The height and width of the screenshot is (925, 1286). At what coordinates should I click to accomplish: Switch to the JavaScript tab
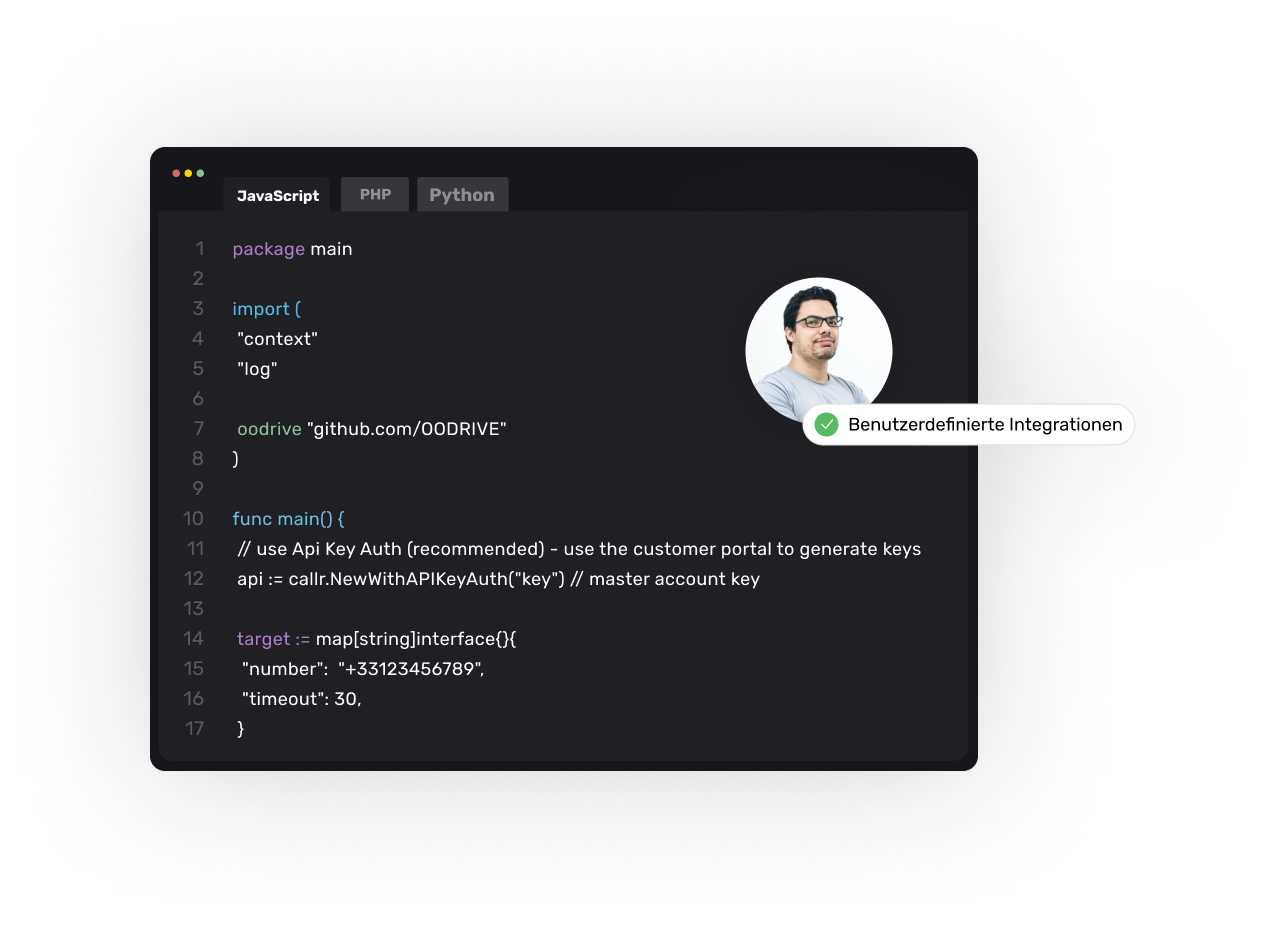[277, 195]
